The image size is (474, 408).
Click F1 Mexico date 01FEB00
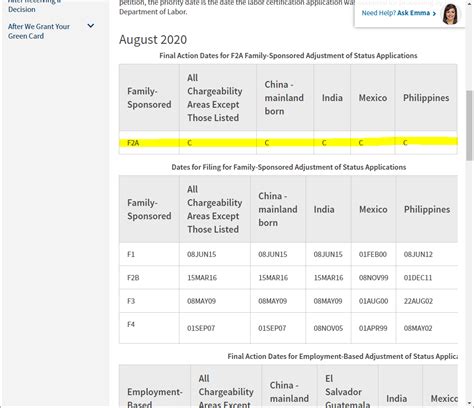coord(373,254)
